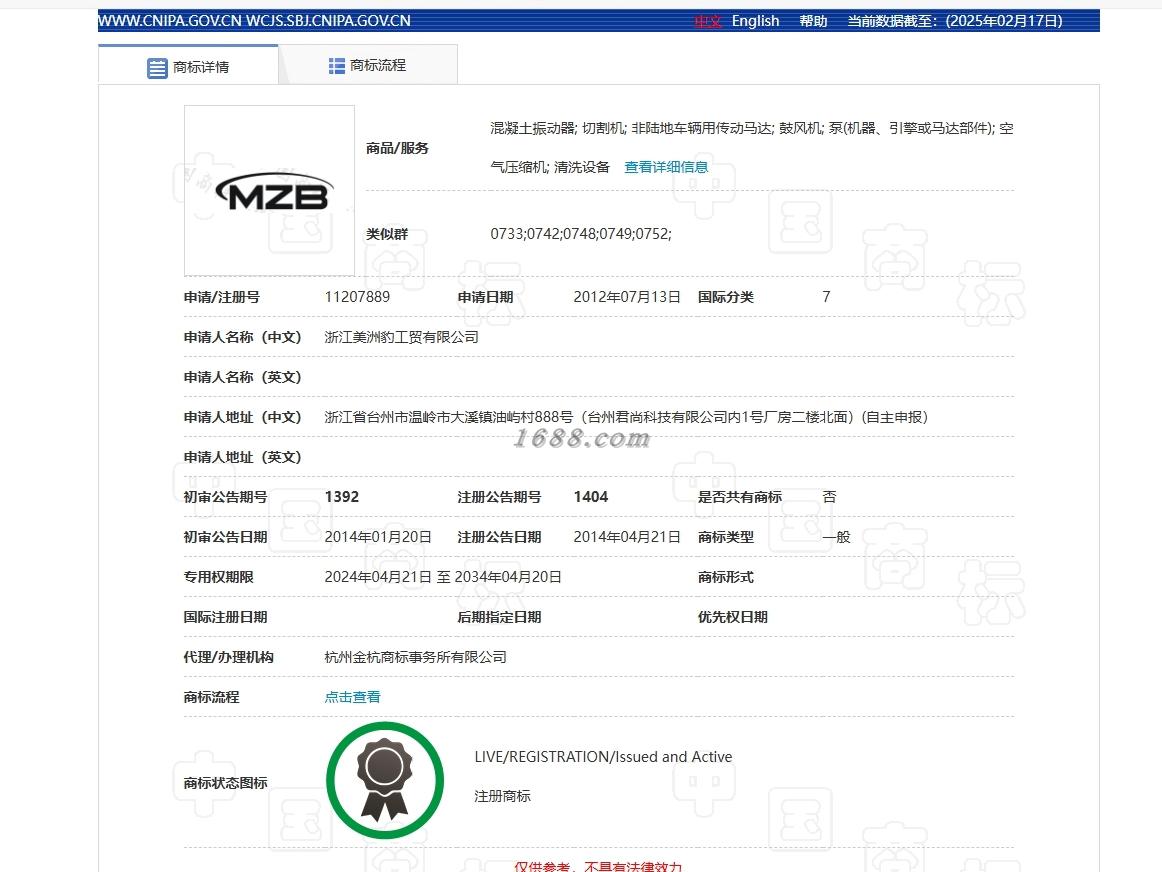Switch to the 商标流程 tab
The height and width of the screenshot is (872, 1162).
[x=368, y=65]
